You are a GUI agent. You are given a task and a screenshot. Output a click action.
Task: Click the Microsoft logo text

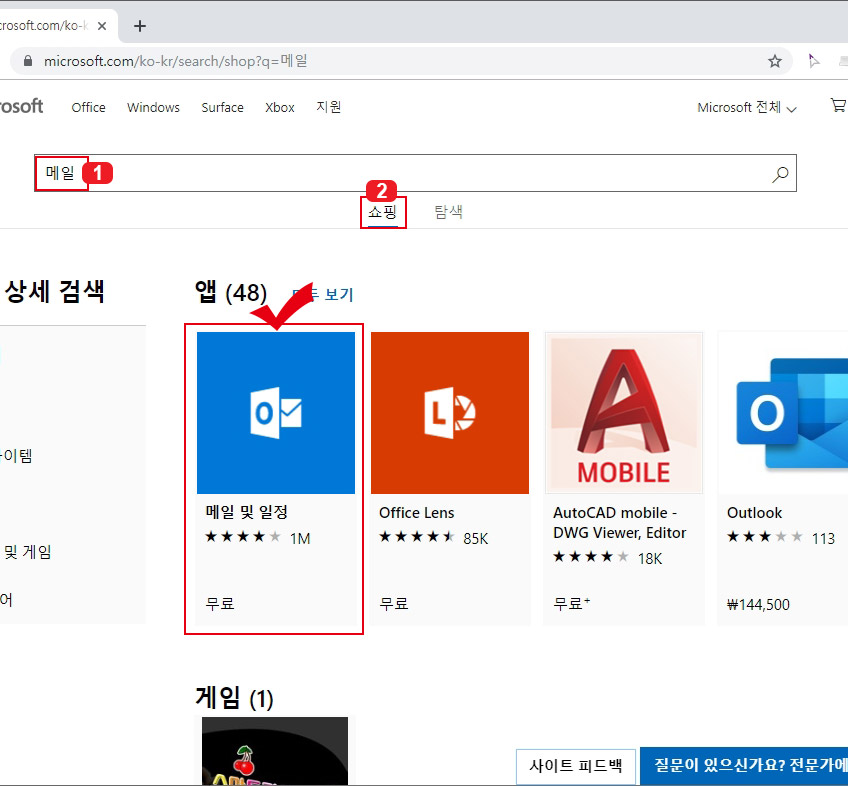[x=22, y=106]
